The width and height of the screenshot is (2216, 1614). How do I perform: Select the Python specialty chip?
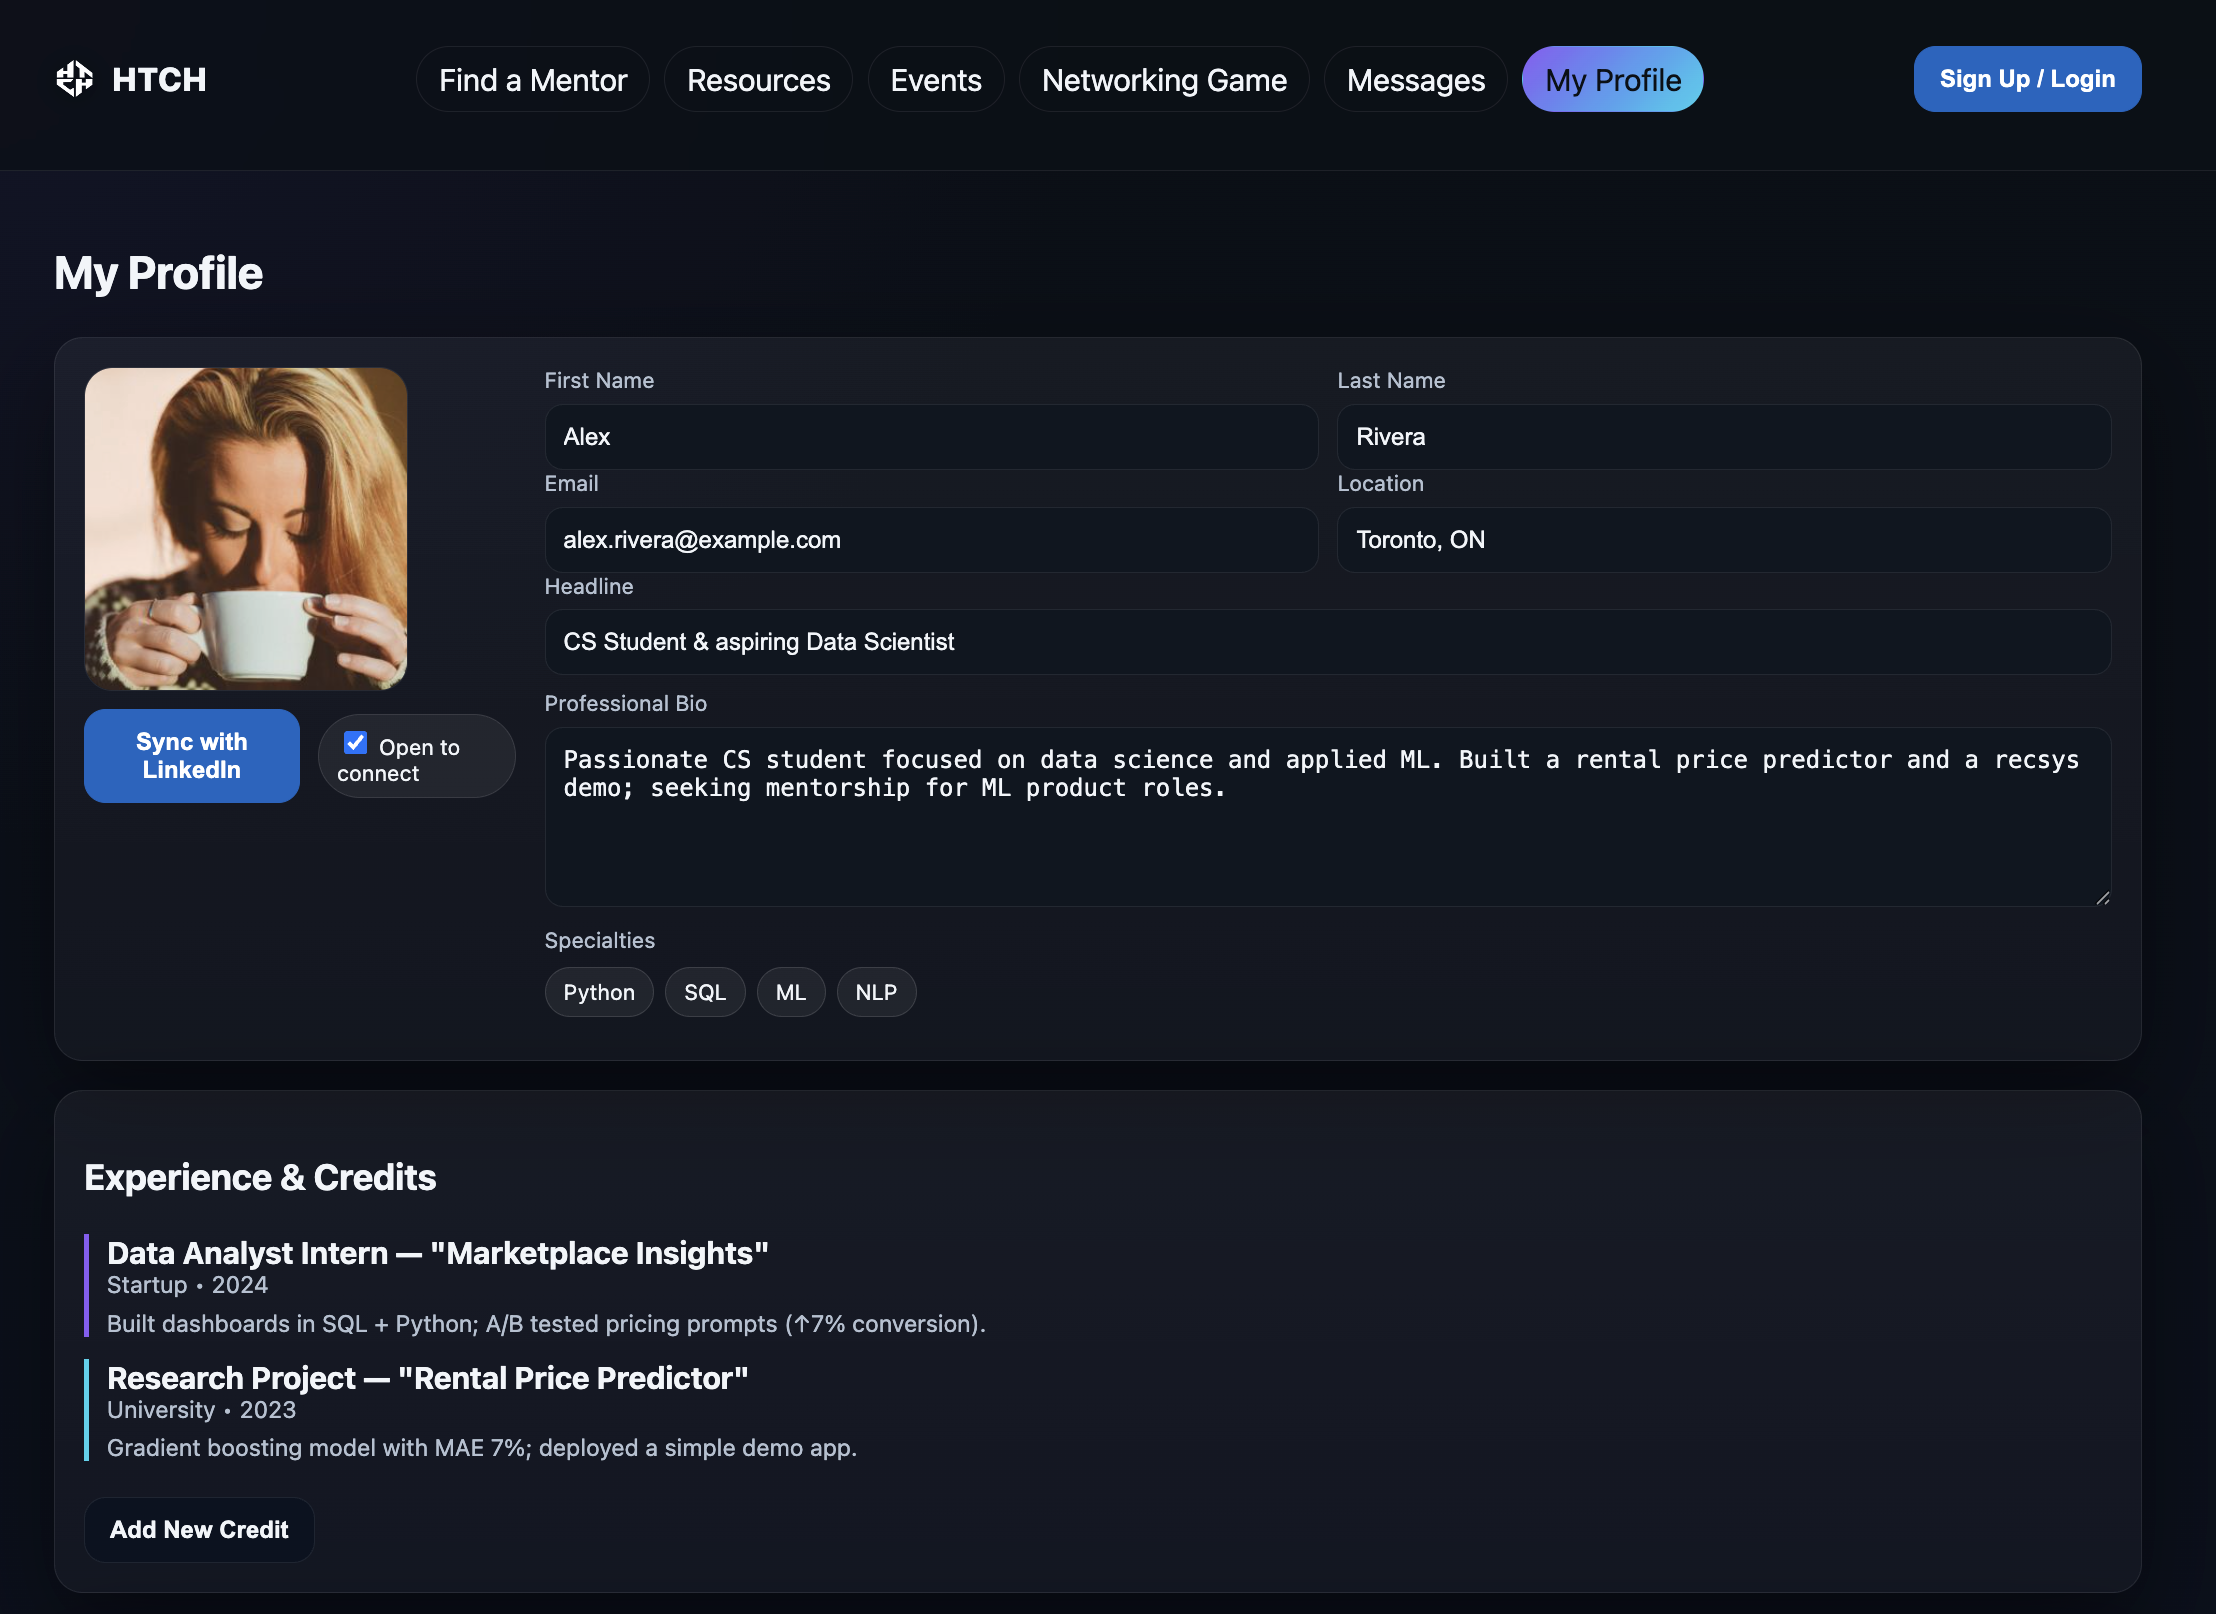tap(598, 993)
